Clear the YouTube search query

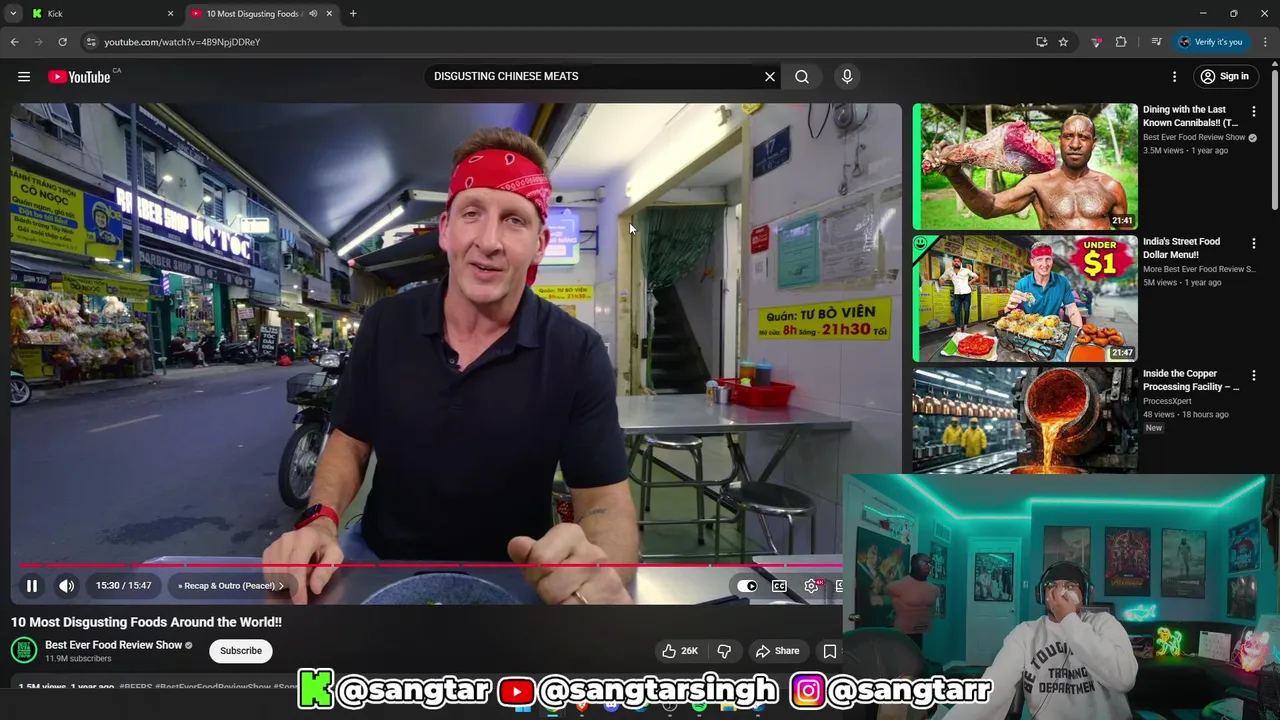point(770,77)
